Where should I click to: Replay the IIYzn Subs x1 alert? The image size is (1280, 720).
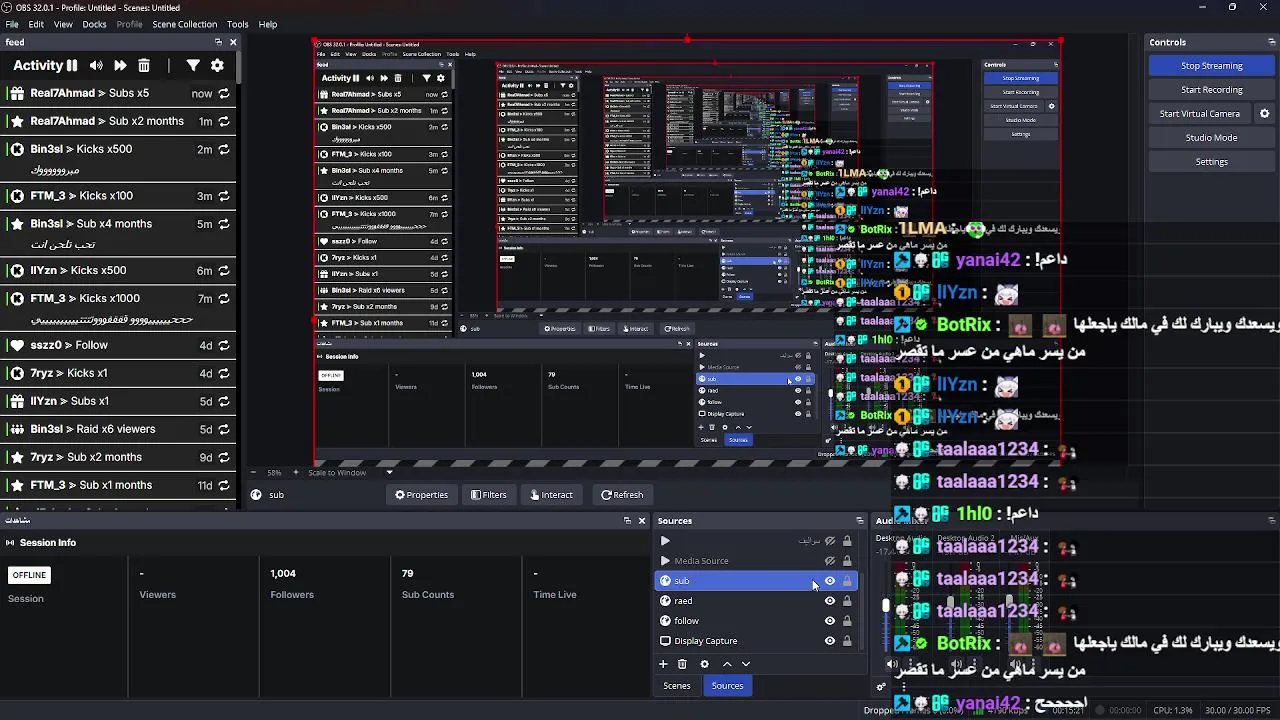pyautogui.click(x=224, y=401)
